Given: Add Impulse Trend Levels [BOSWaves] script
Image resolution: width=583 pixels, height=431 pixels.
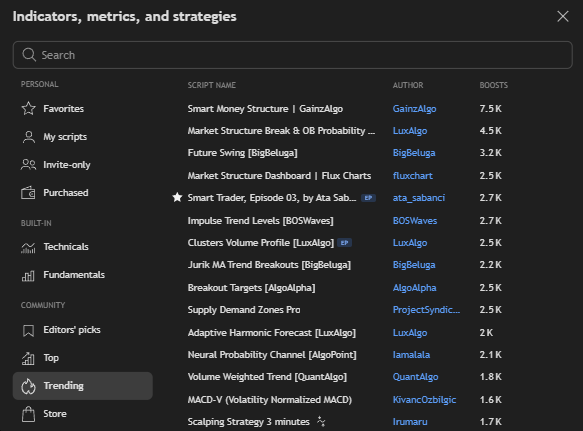Looking at the screenshot, I should click(x=260, y=221).
